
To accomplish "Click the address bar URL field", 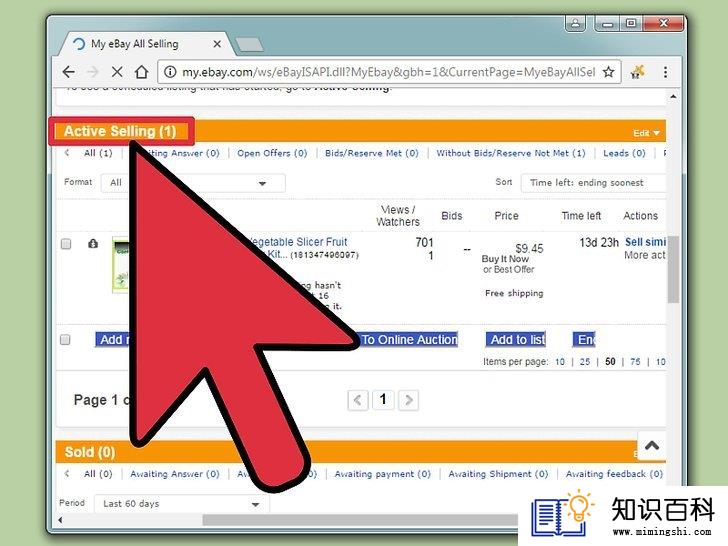I will [x=388, y=72].
